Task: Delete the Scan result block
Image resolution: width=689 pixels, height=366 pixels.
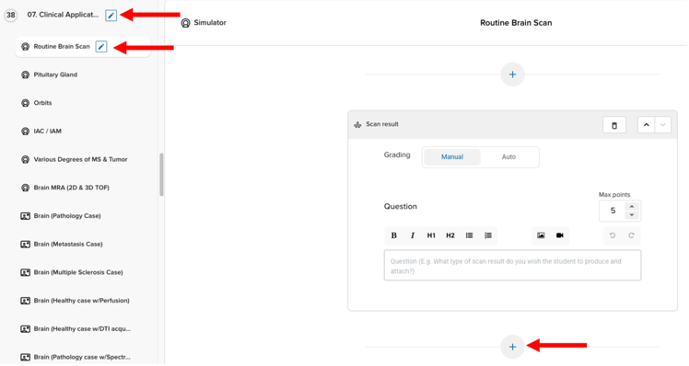Action: point(614,125)
